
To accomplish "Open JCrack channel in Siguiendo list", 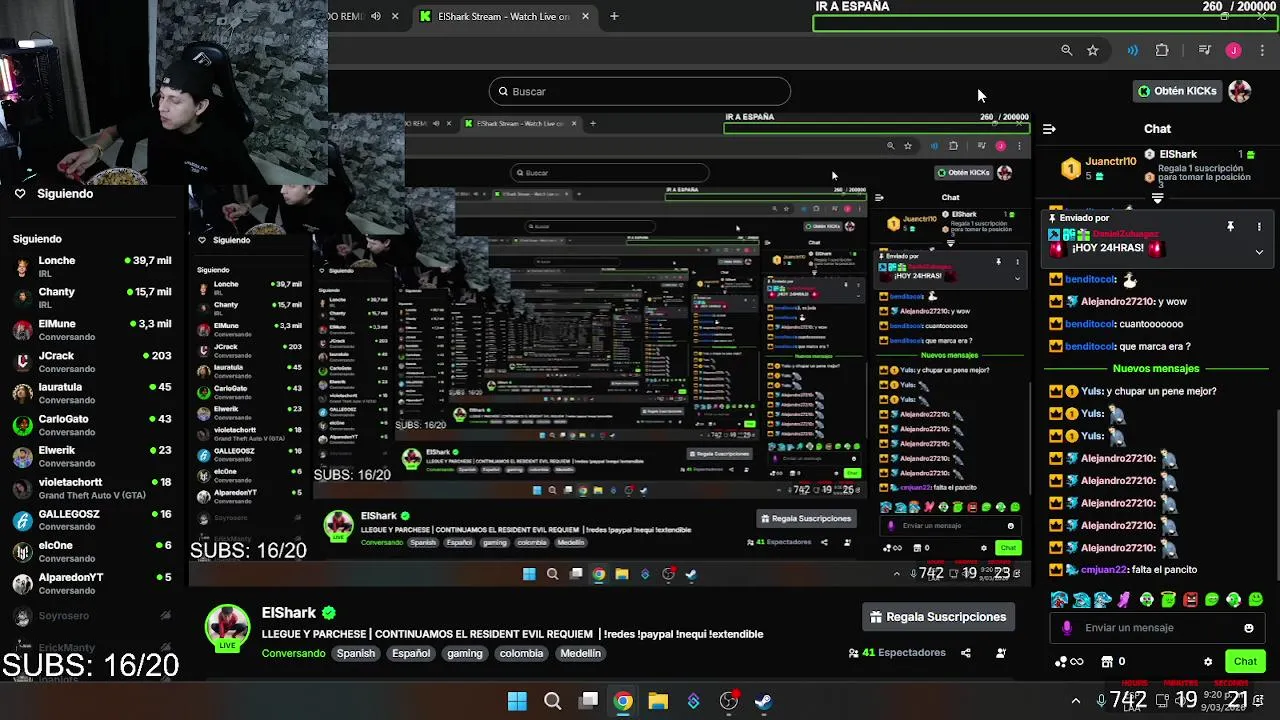I will 92,362.
